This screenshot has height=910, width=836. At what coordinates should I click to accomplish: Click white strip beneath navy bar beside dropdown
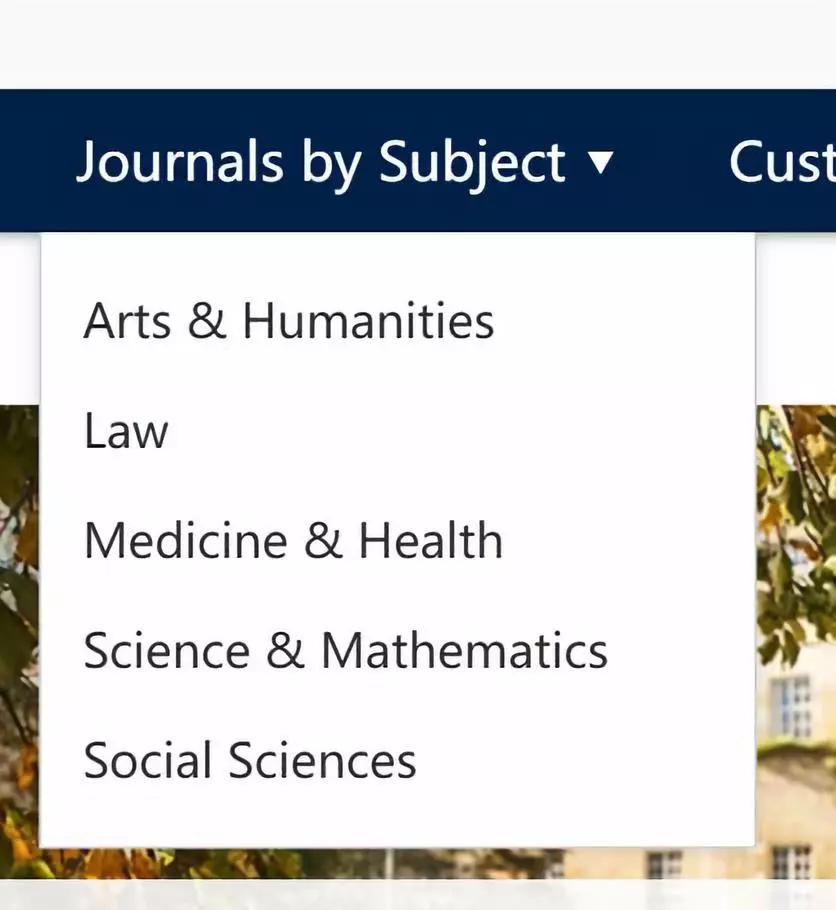[x=796, y=318]
